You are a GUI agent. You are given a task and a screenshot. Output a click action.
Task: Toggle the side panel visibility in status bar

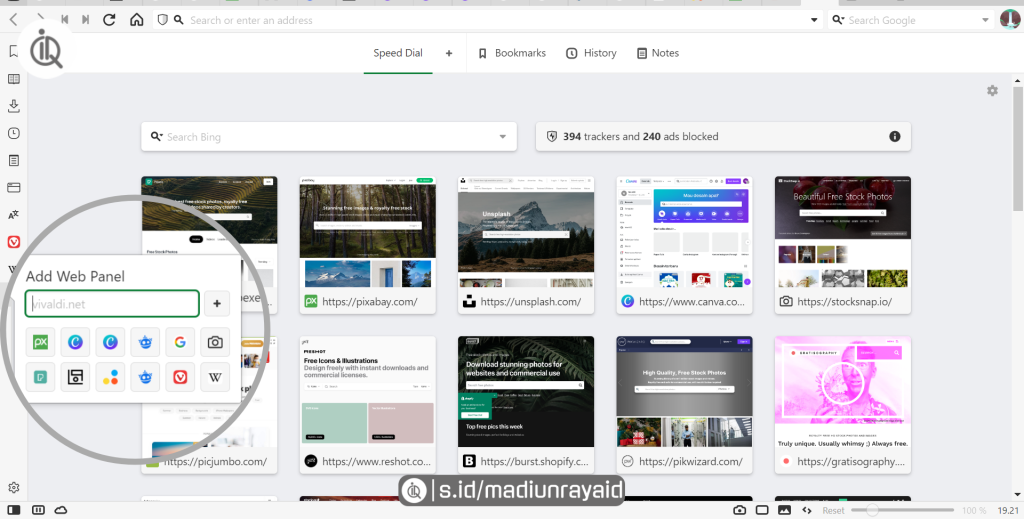[x=14, y=510]
